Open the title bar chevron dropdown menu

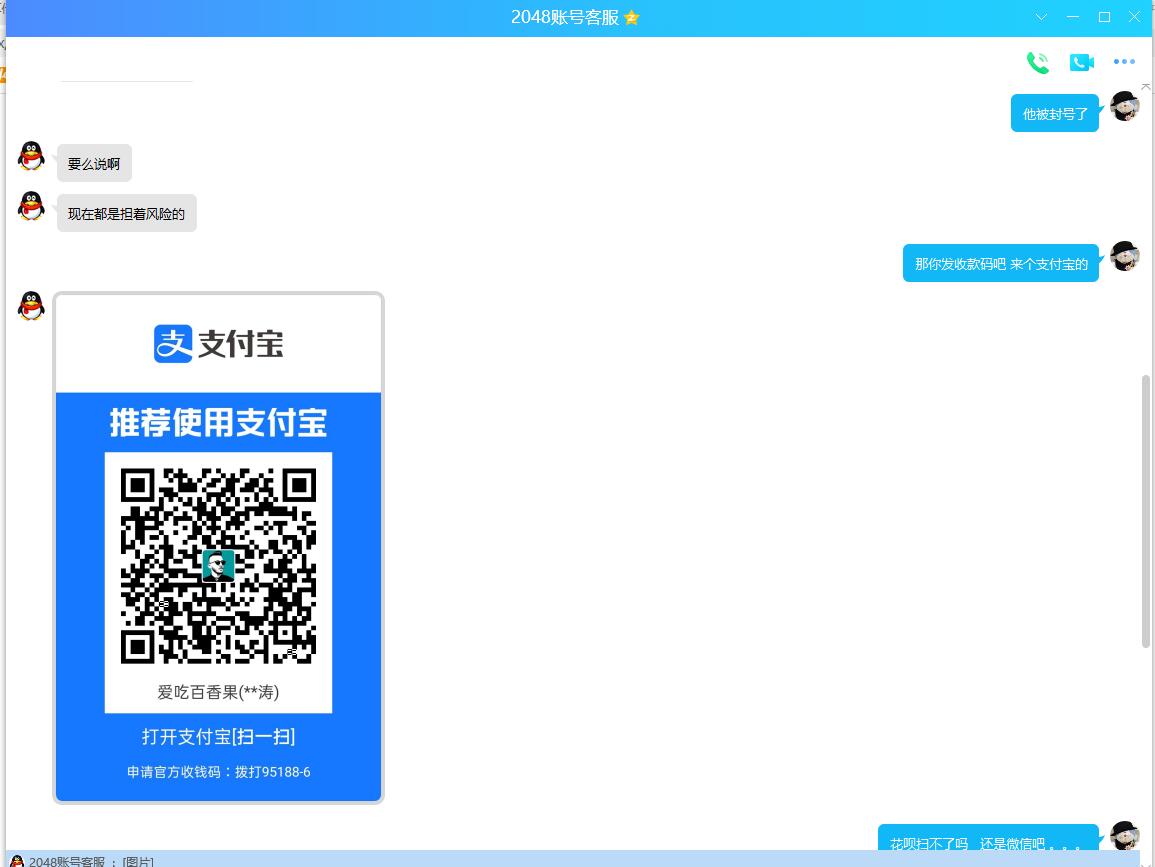click(x=1041, y=17)
